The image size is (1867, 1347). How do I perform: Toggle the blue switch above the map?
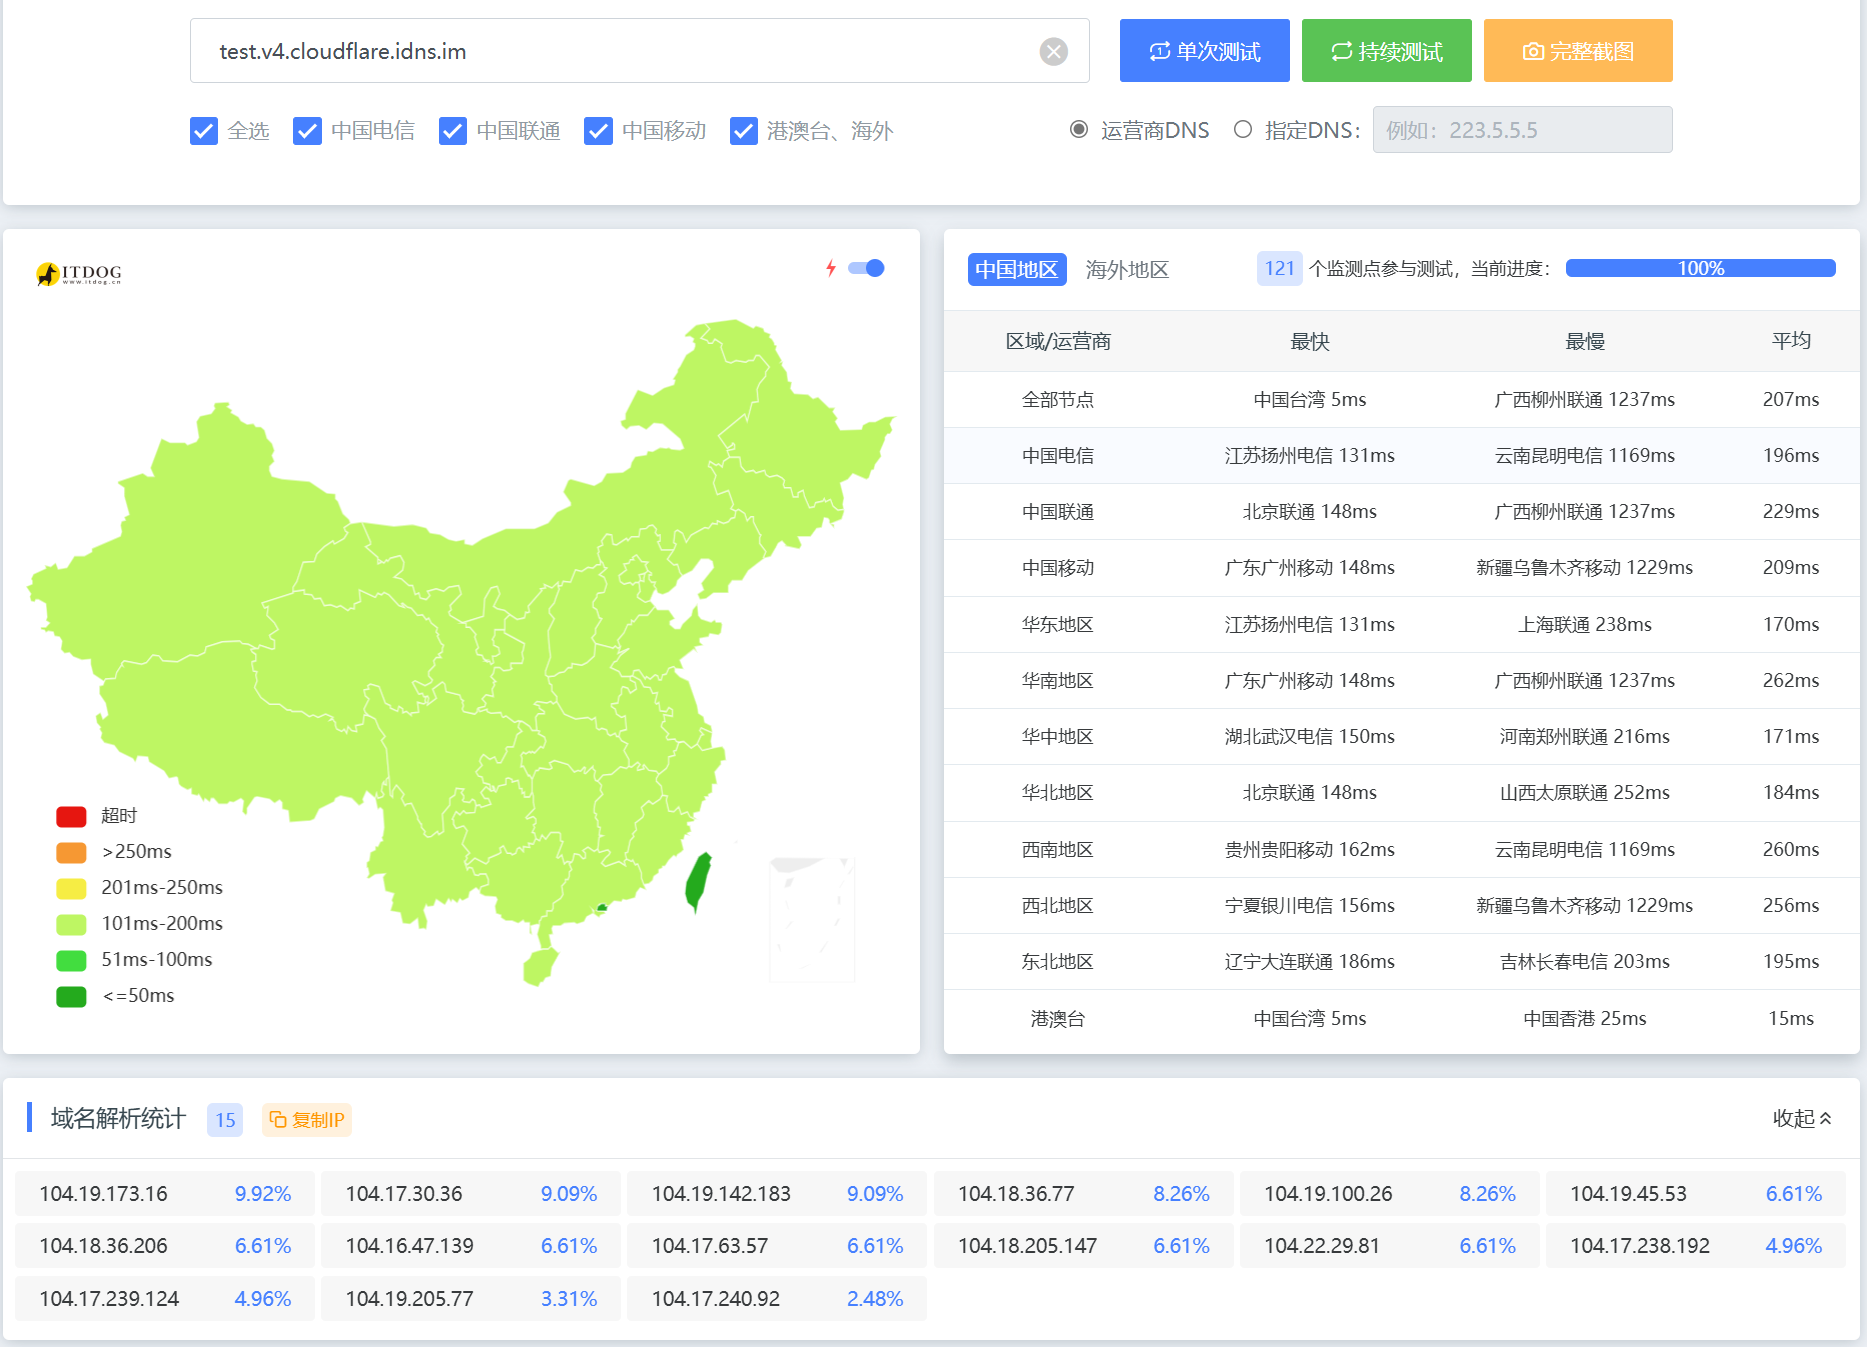coord(866,268)
